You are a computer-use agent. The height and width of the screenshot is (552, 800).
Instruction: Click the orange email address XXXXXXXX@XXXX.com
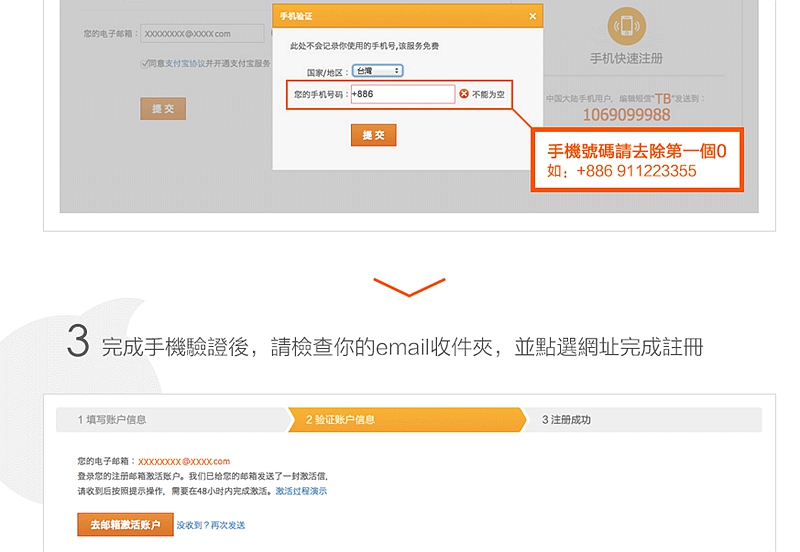click(184, 462)
